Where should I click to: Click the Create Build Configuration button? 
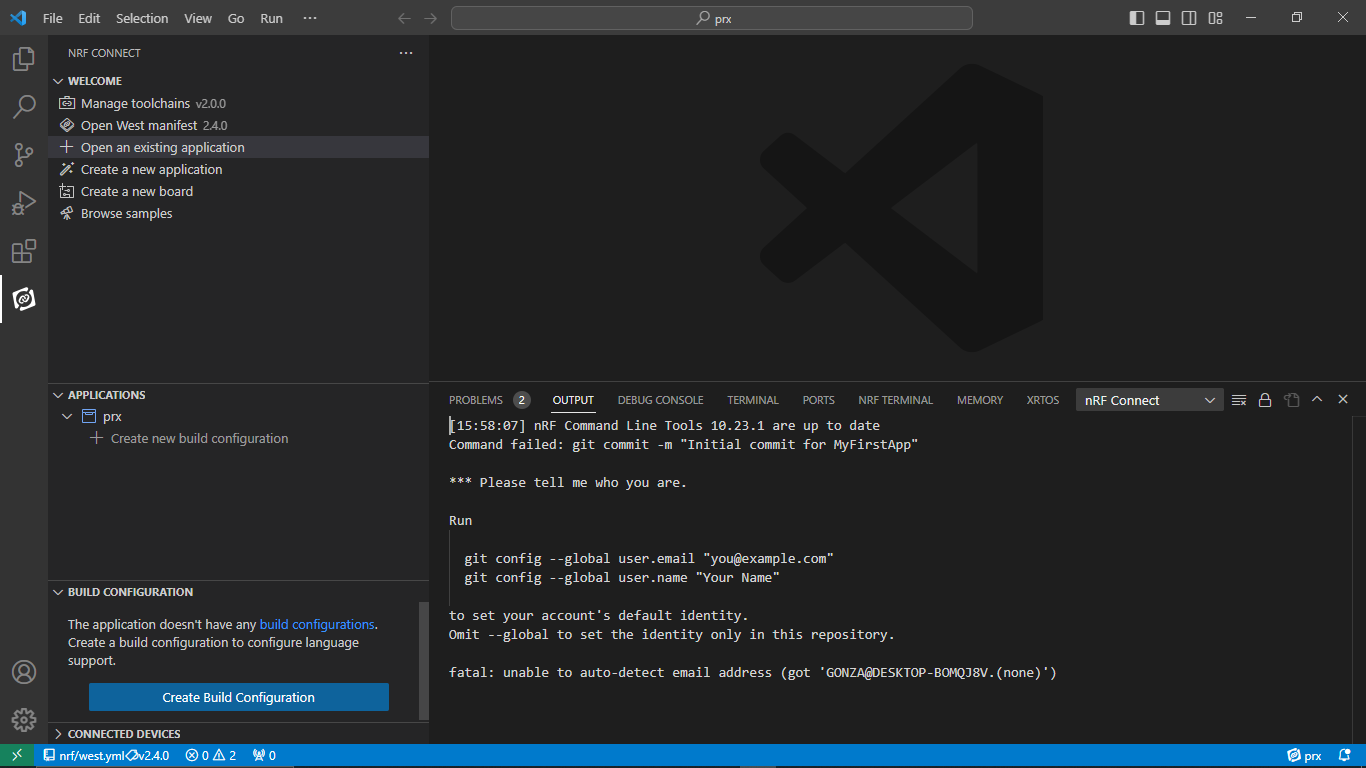pyautogui.click(x=239, y=697)
